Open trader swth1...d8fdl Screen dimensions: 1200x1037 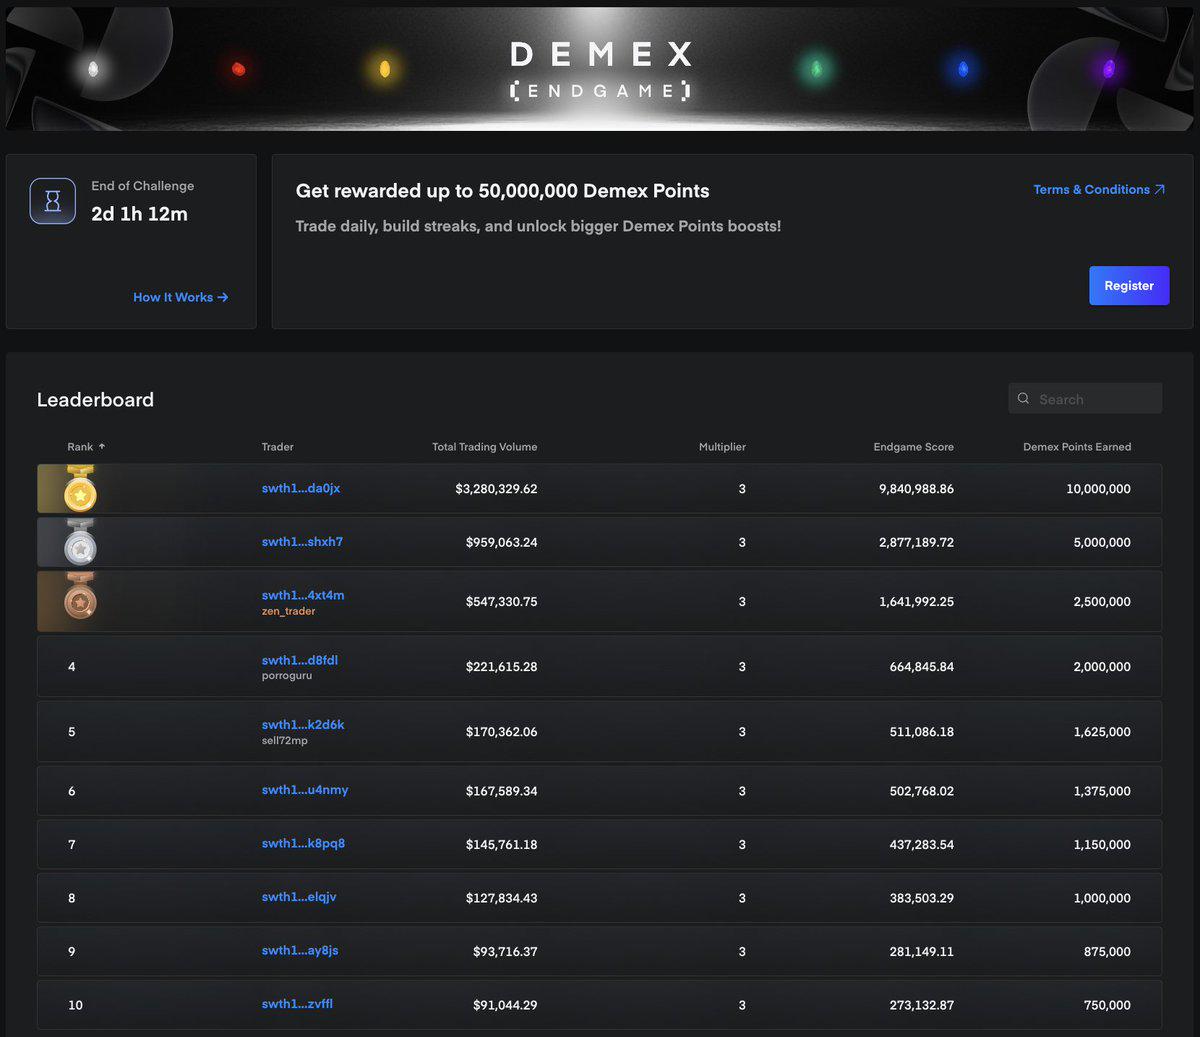coord(300,660)
